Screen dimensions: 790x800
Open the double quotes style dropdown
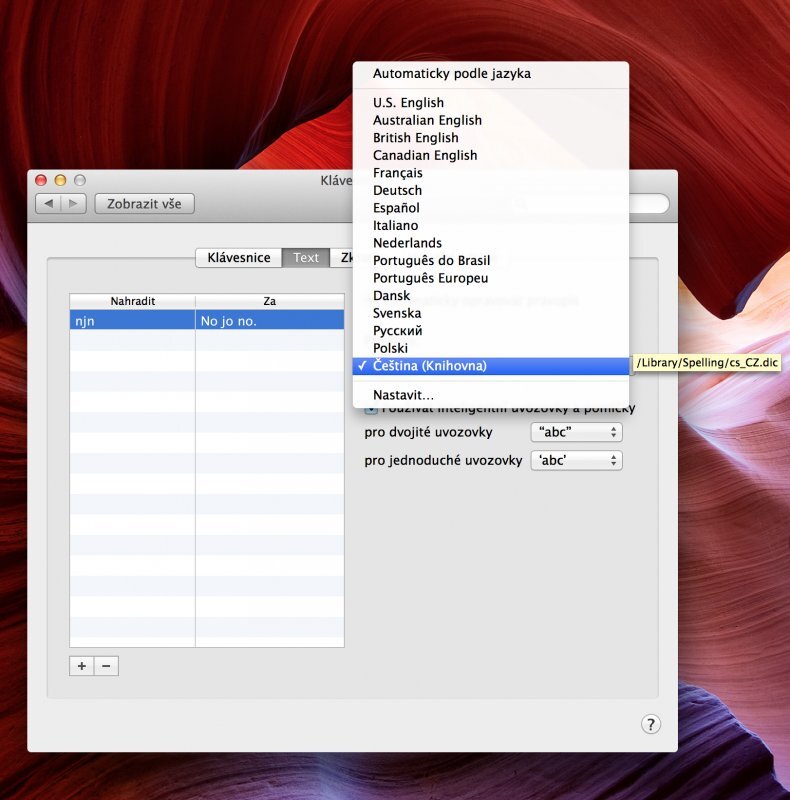(576, 432)
